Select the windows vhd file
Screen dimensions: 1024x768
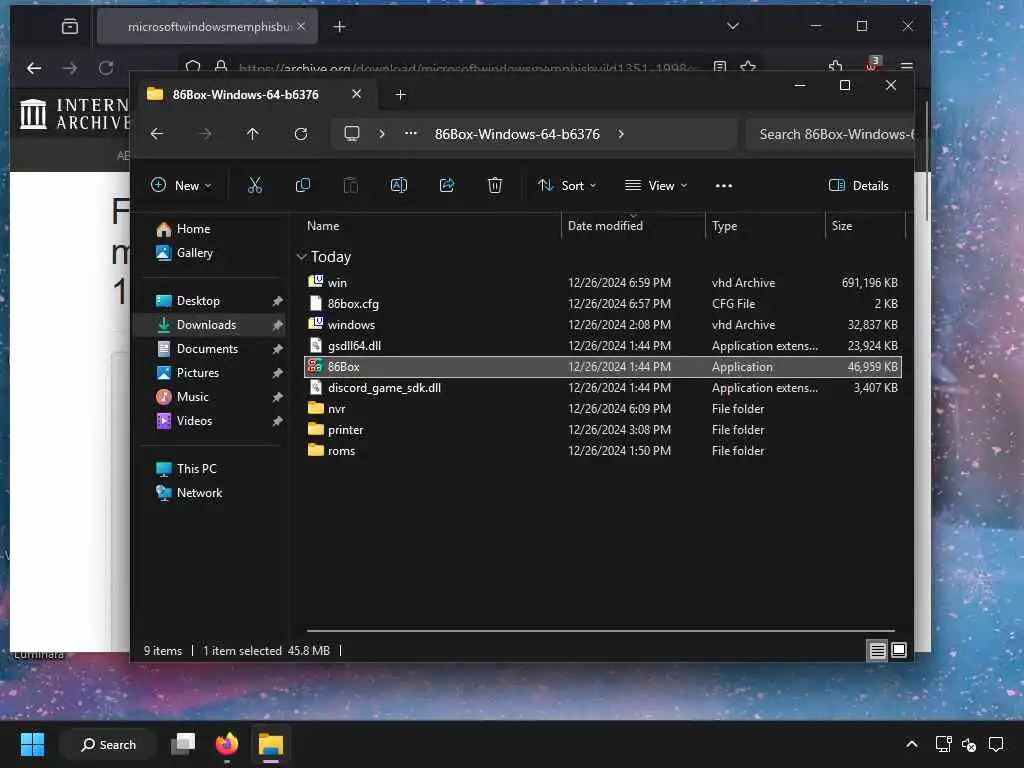pyautogui.click(x=602, y=325)
